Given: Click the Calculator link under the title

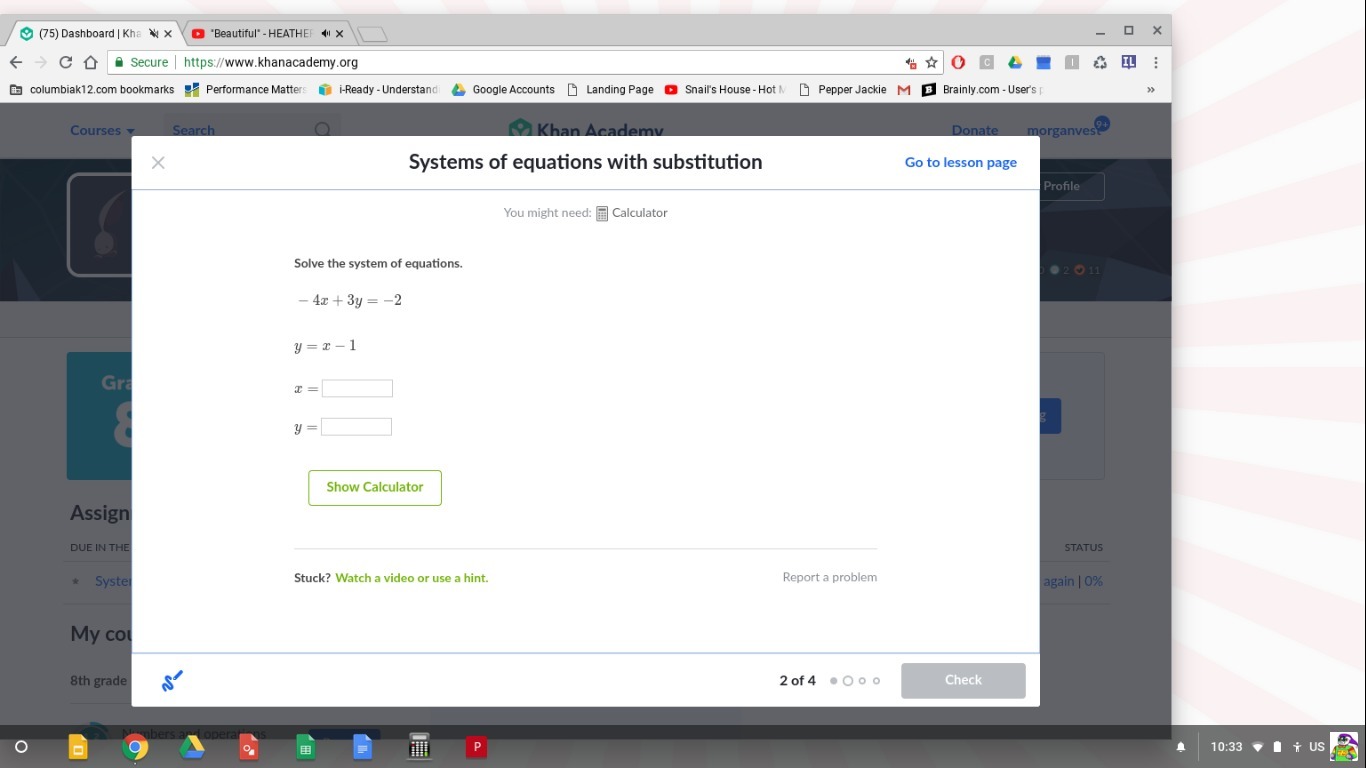Looking at the screenshot, I should [639, 213].
